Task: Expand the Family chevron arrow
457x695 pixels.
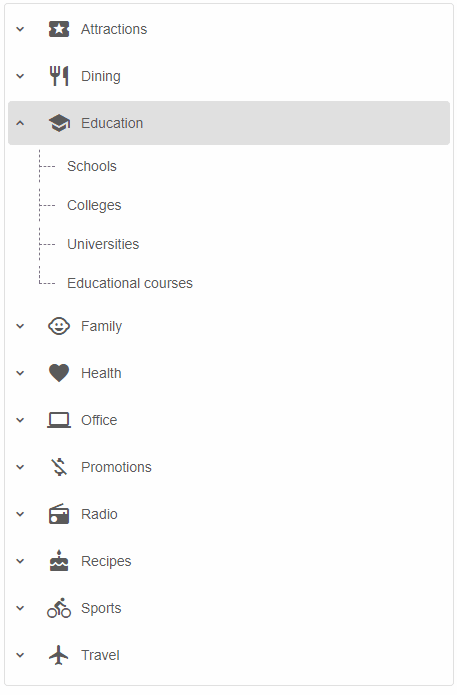Action: click(20, 326)
